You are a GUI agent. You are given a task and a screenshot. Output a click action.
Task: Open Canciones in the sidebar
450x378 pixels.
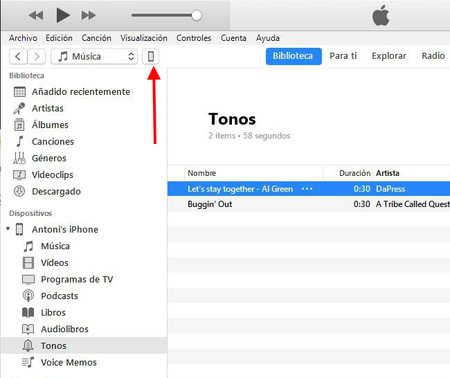pos(53,142)
